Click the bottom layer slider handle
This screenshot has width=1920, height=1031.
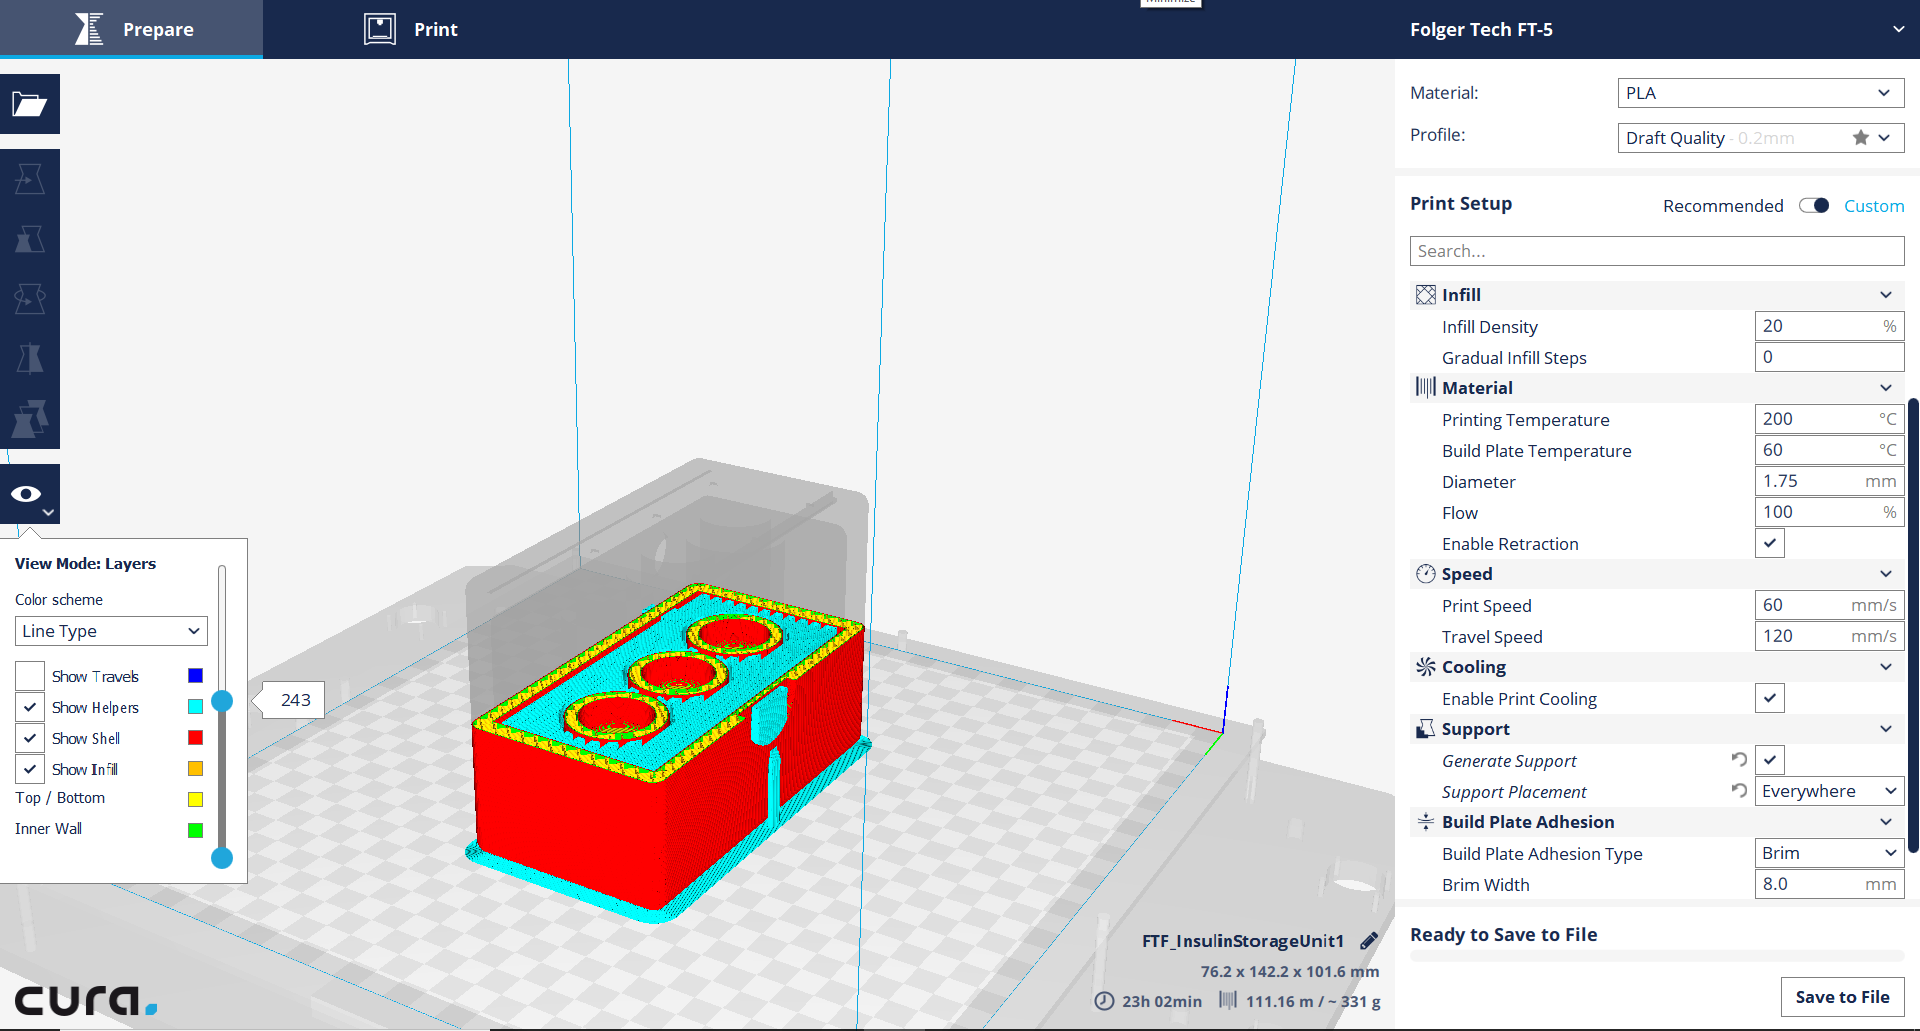coord(222,858)
